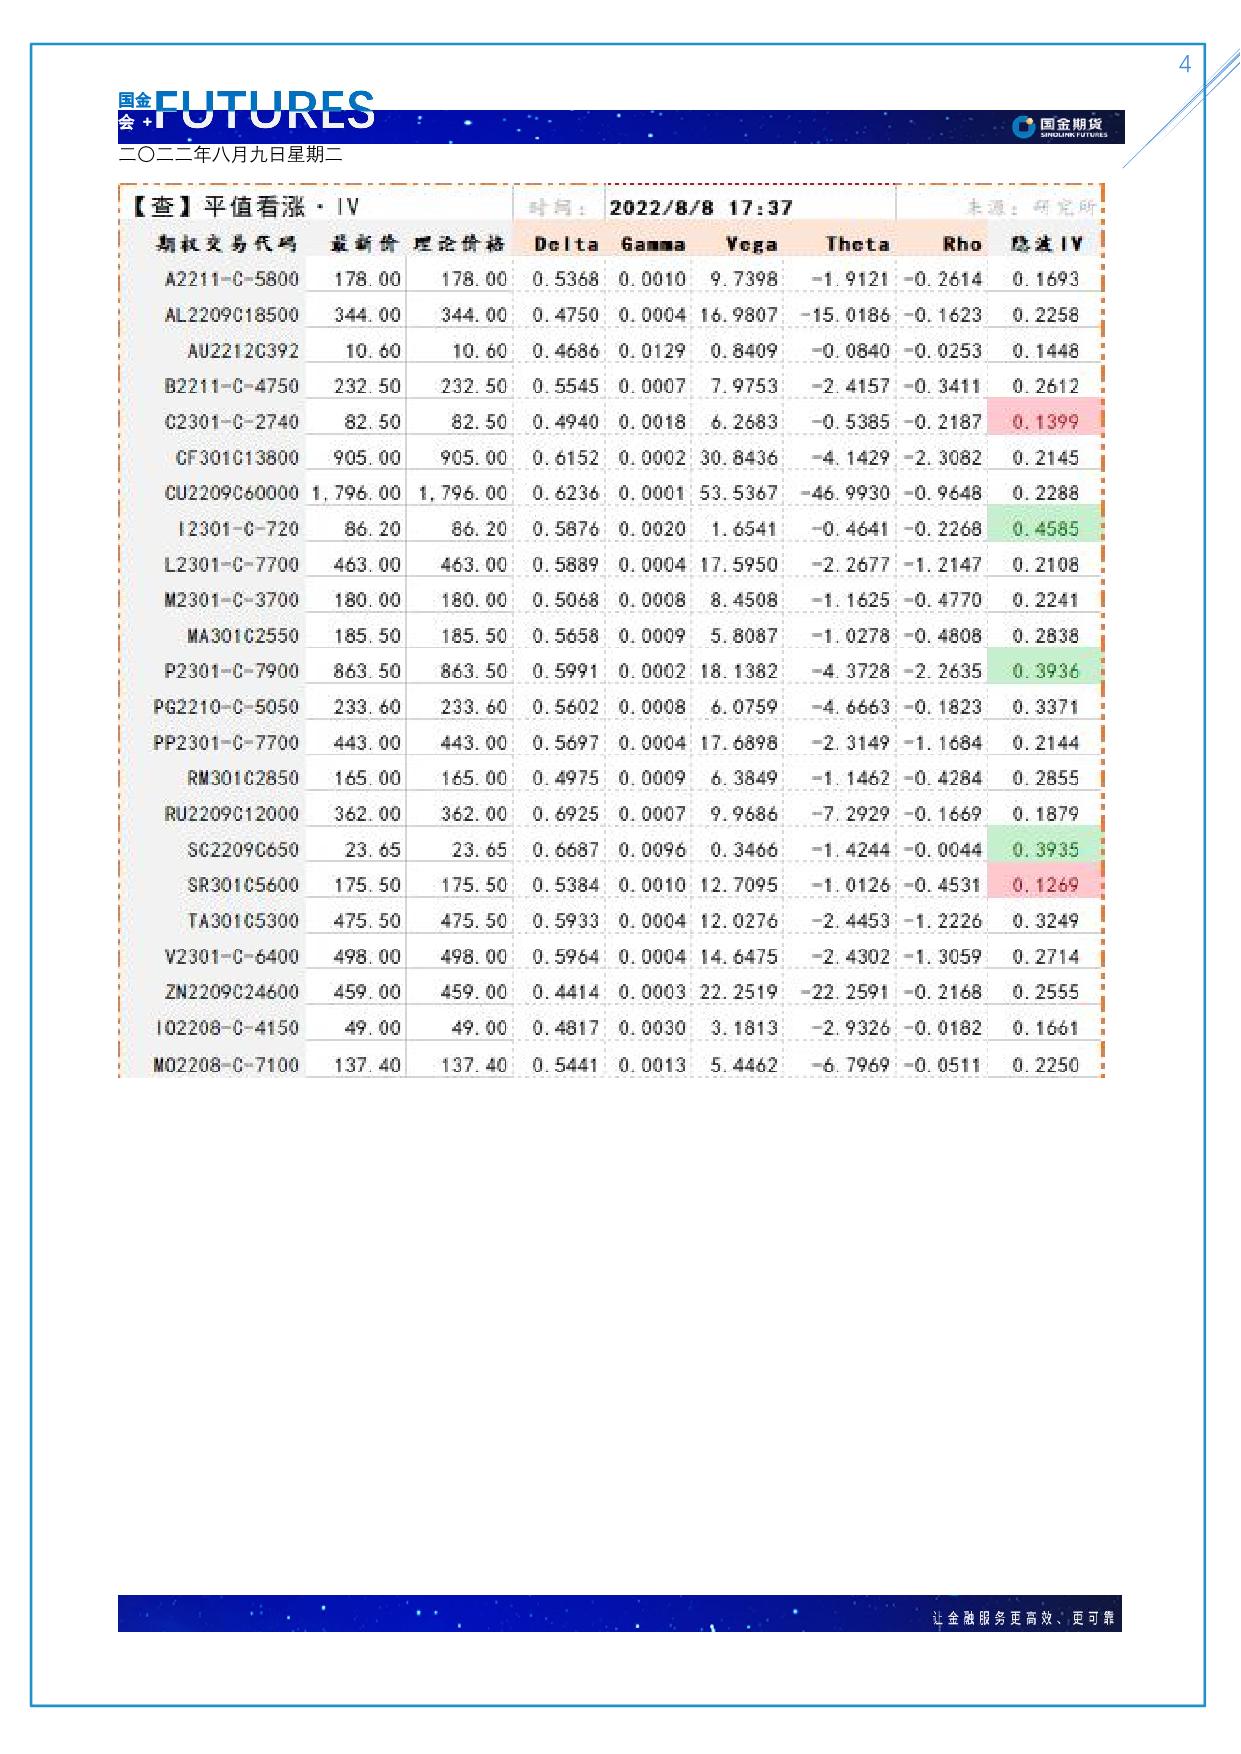This screenshot has height=1754, width=1241.
Task: Click option code AU2212C392
Action: (243, 351)
